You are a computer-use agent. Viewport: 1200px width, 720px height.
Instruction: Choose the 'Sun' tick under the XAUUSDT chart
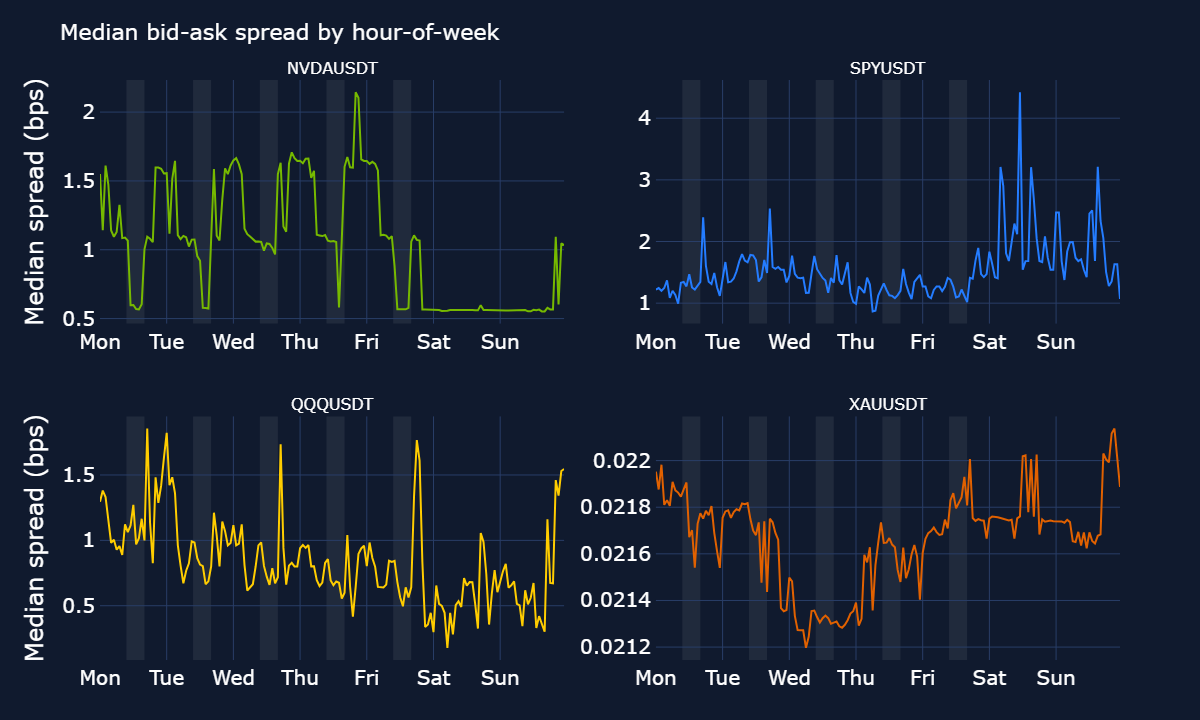(x=1056, y=678)
